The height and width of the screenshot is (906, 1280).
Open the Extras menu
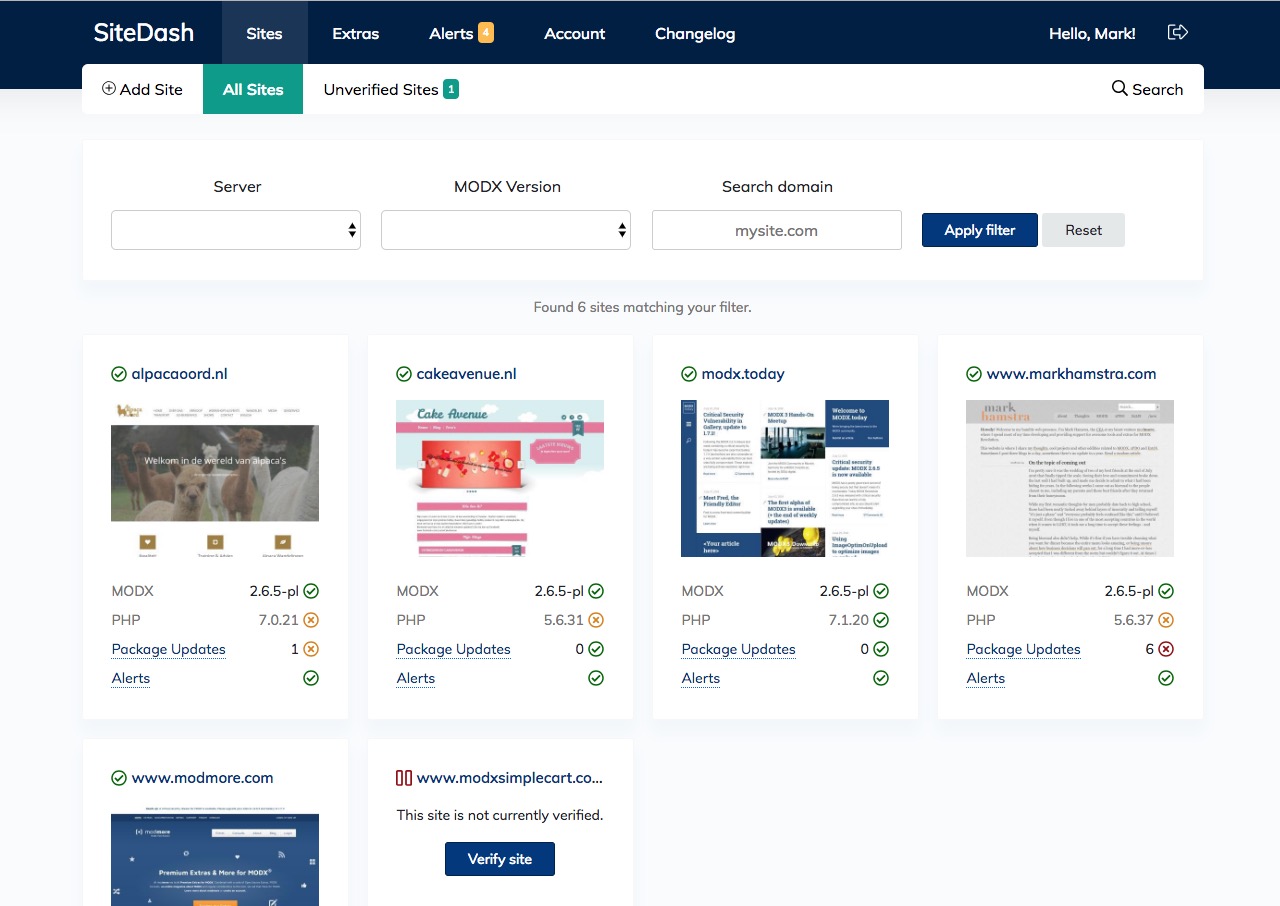tap(356, 33)
